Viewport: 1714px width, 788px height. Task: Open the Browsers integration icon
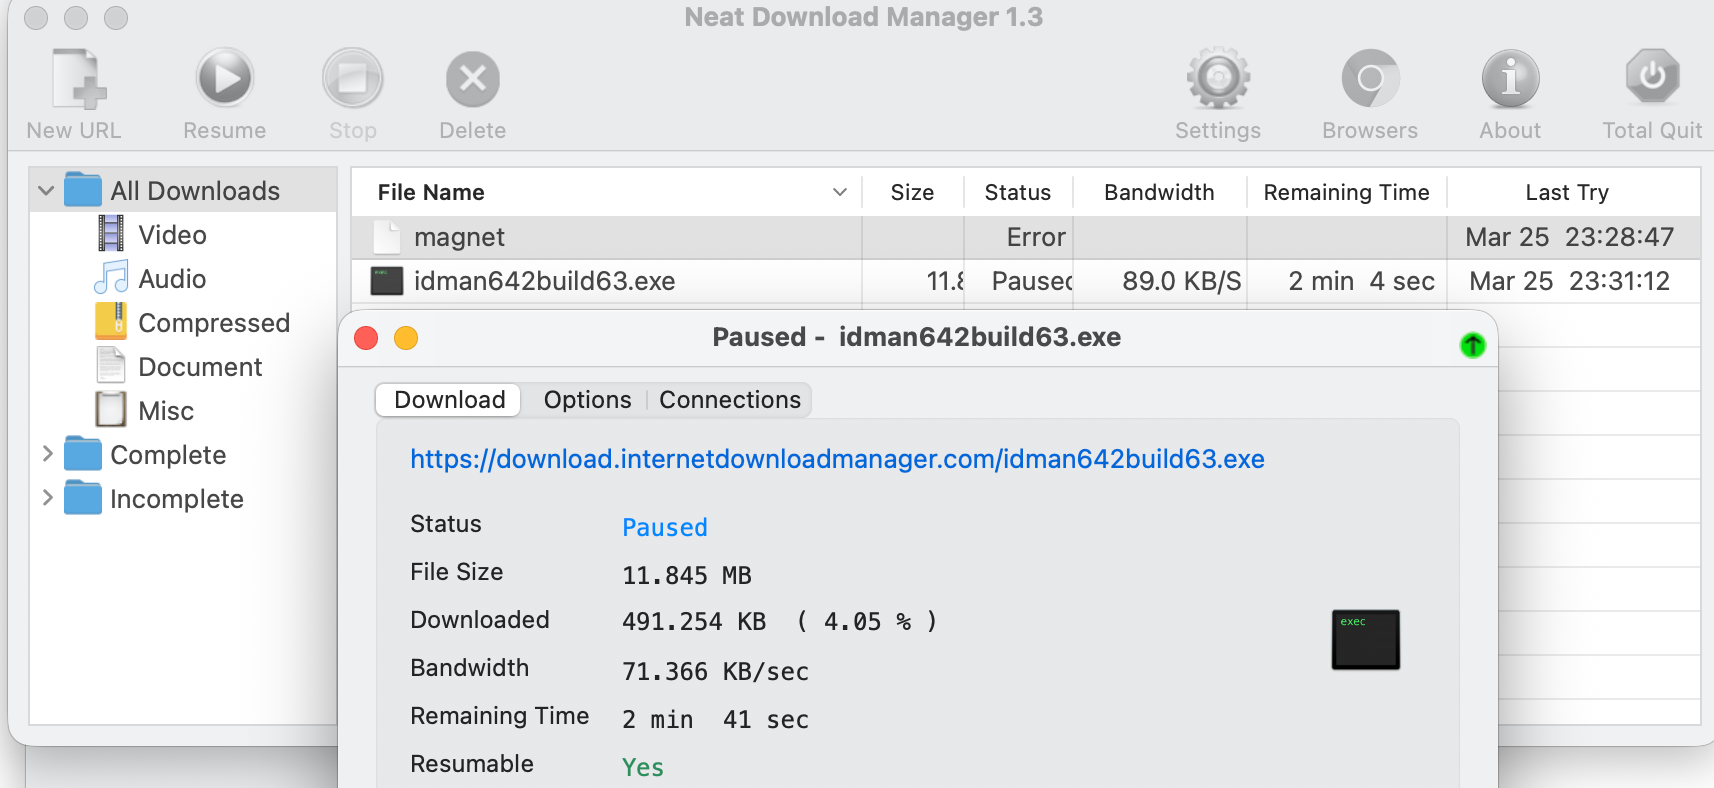click(1370, 78)
